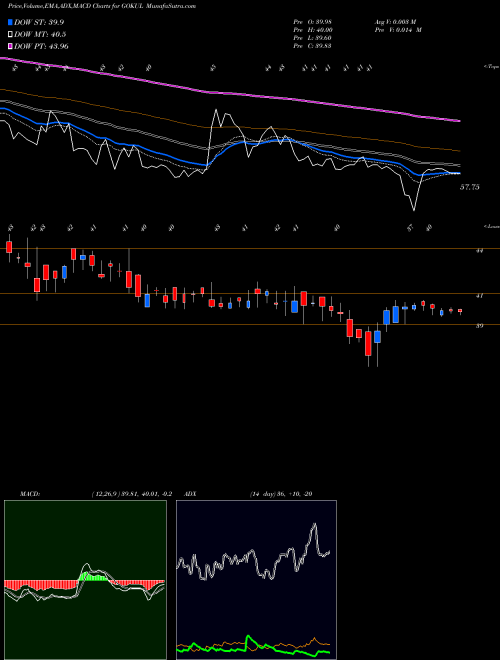Image resolution: width=500 pixels, height=660 pixels.
Task: Click the ADX panel heading
Action: (190, 494)
